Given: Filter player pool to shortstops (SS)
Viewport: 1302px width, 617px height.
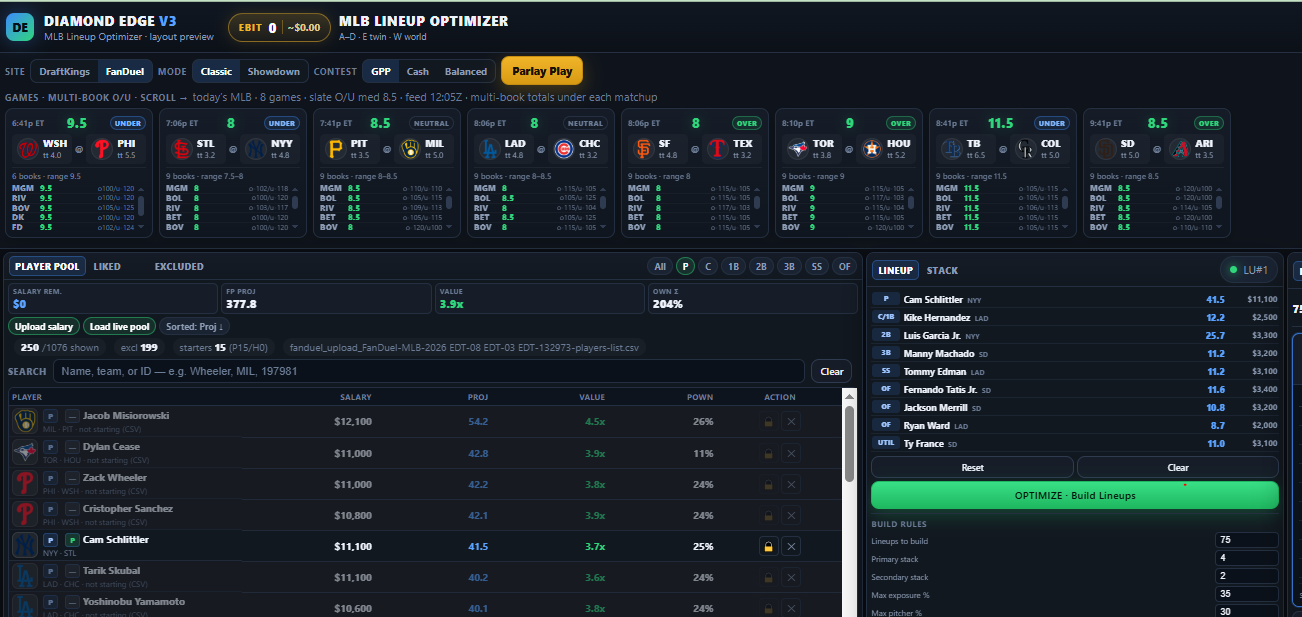Looking at the screenshot, I should (x=817, y=266).
